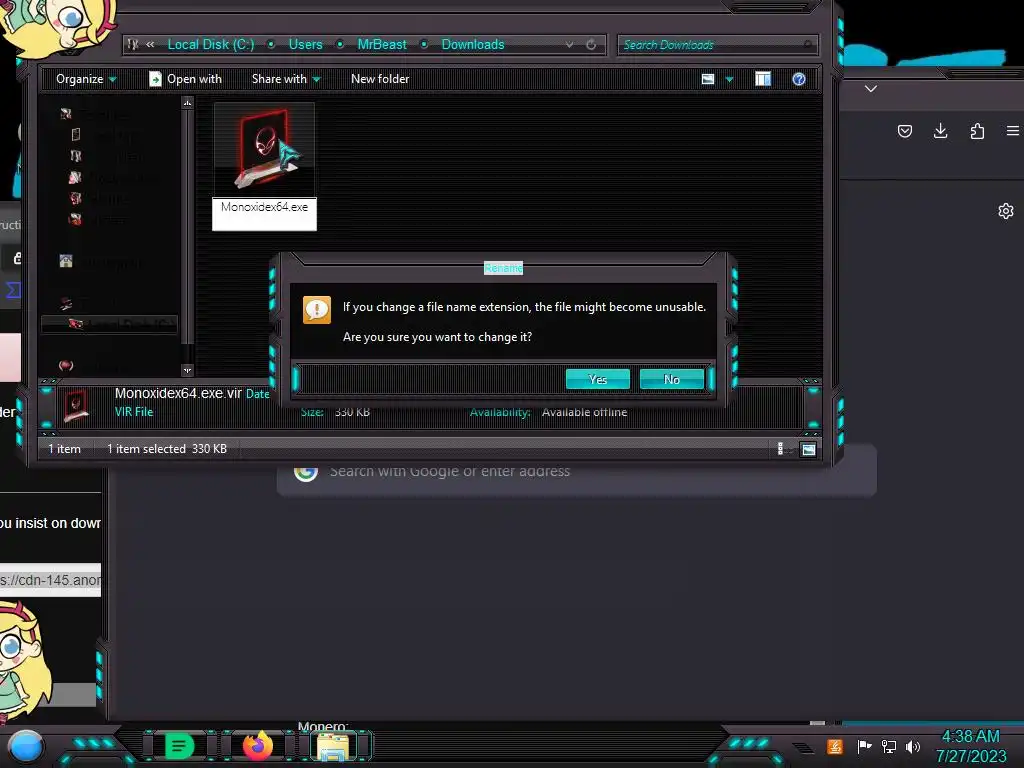Viewport: 1024px width, 768px height.
Task: Click the address bar refresh icon
Action: pyautogui.click(x=591, y=44)
